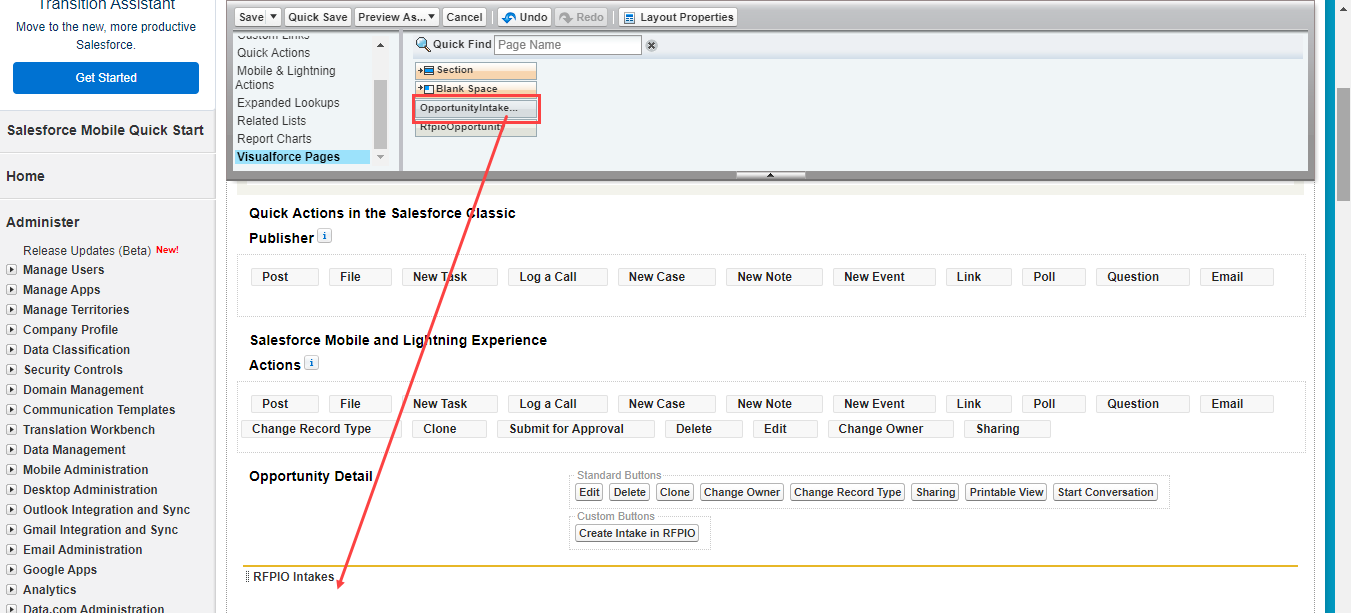Screen dimensions: 1351x613
Task: Click Get Started button
Action: point(106,78)
